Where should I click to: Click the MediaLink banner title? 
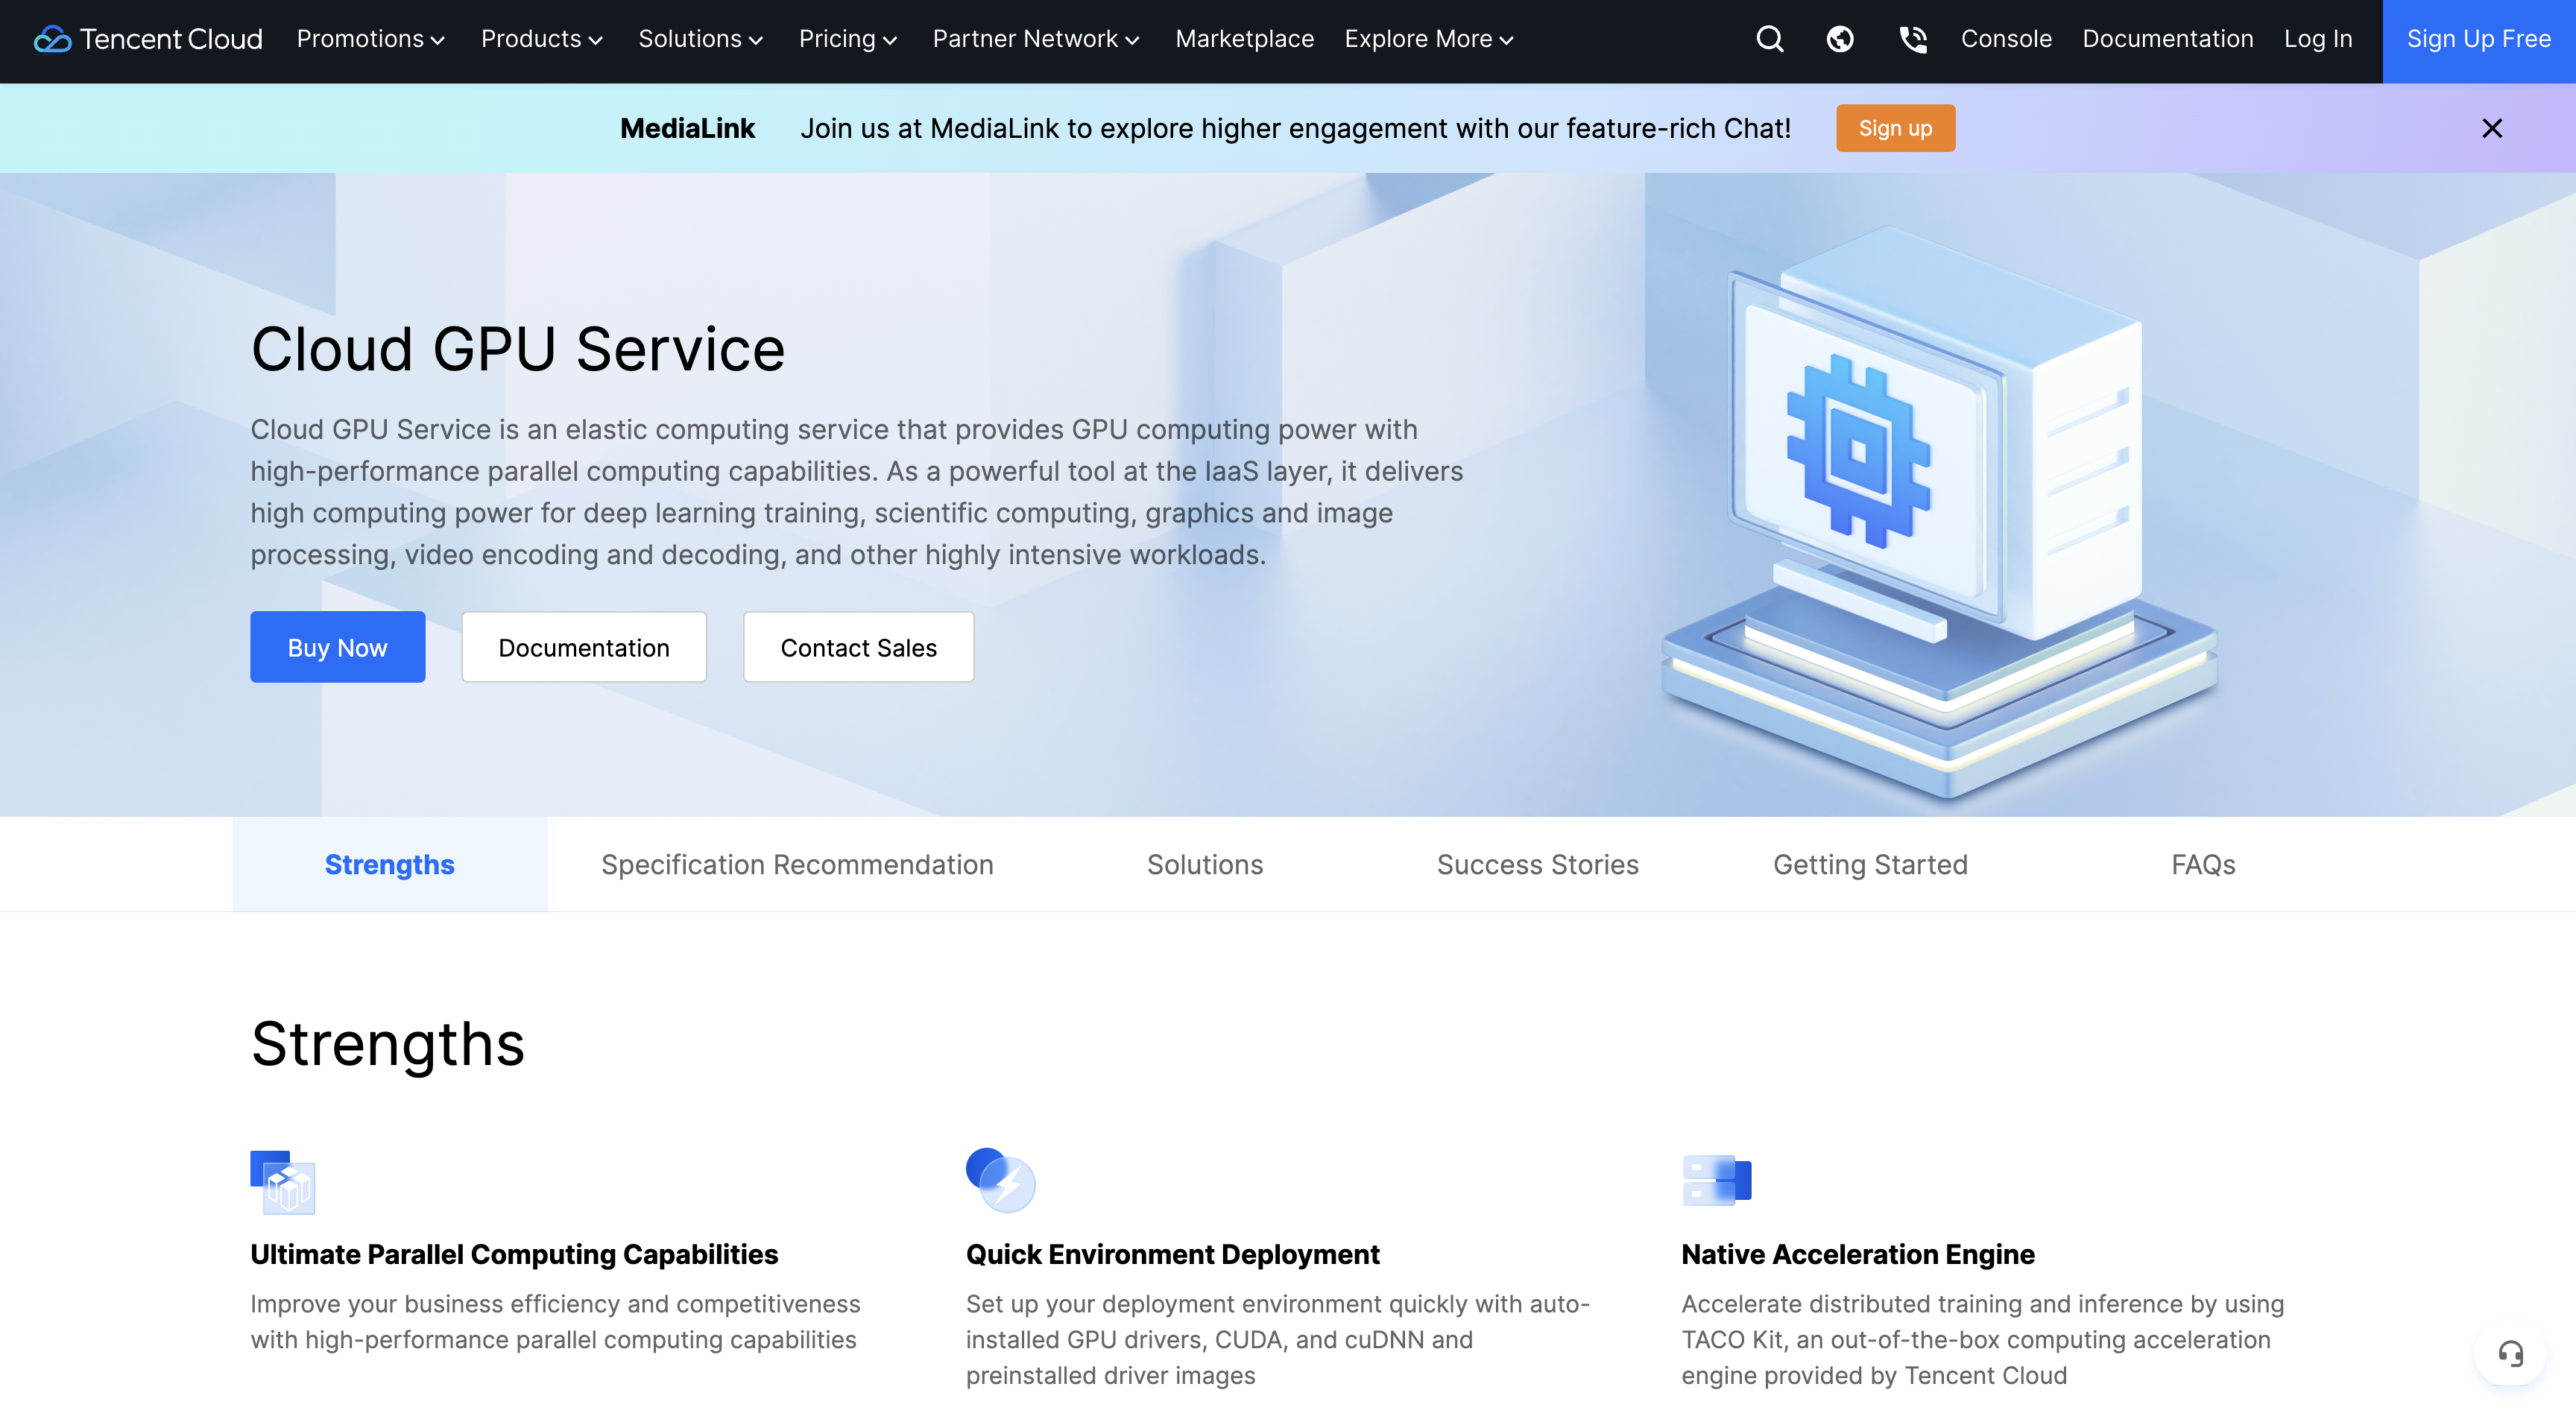687,128
